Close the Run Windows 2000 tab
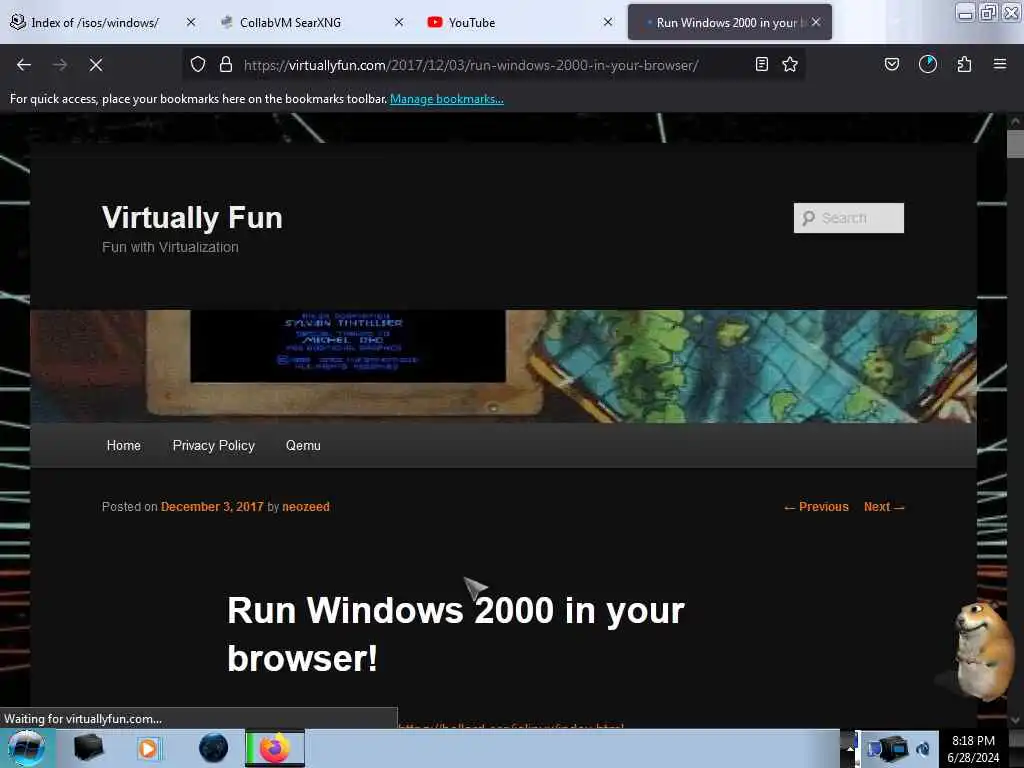The height and width of the screenshot is (768, 1024). pos(816,22)
